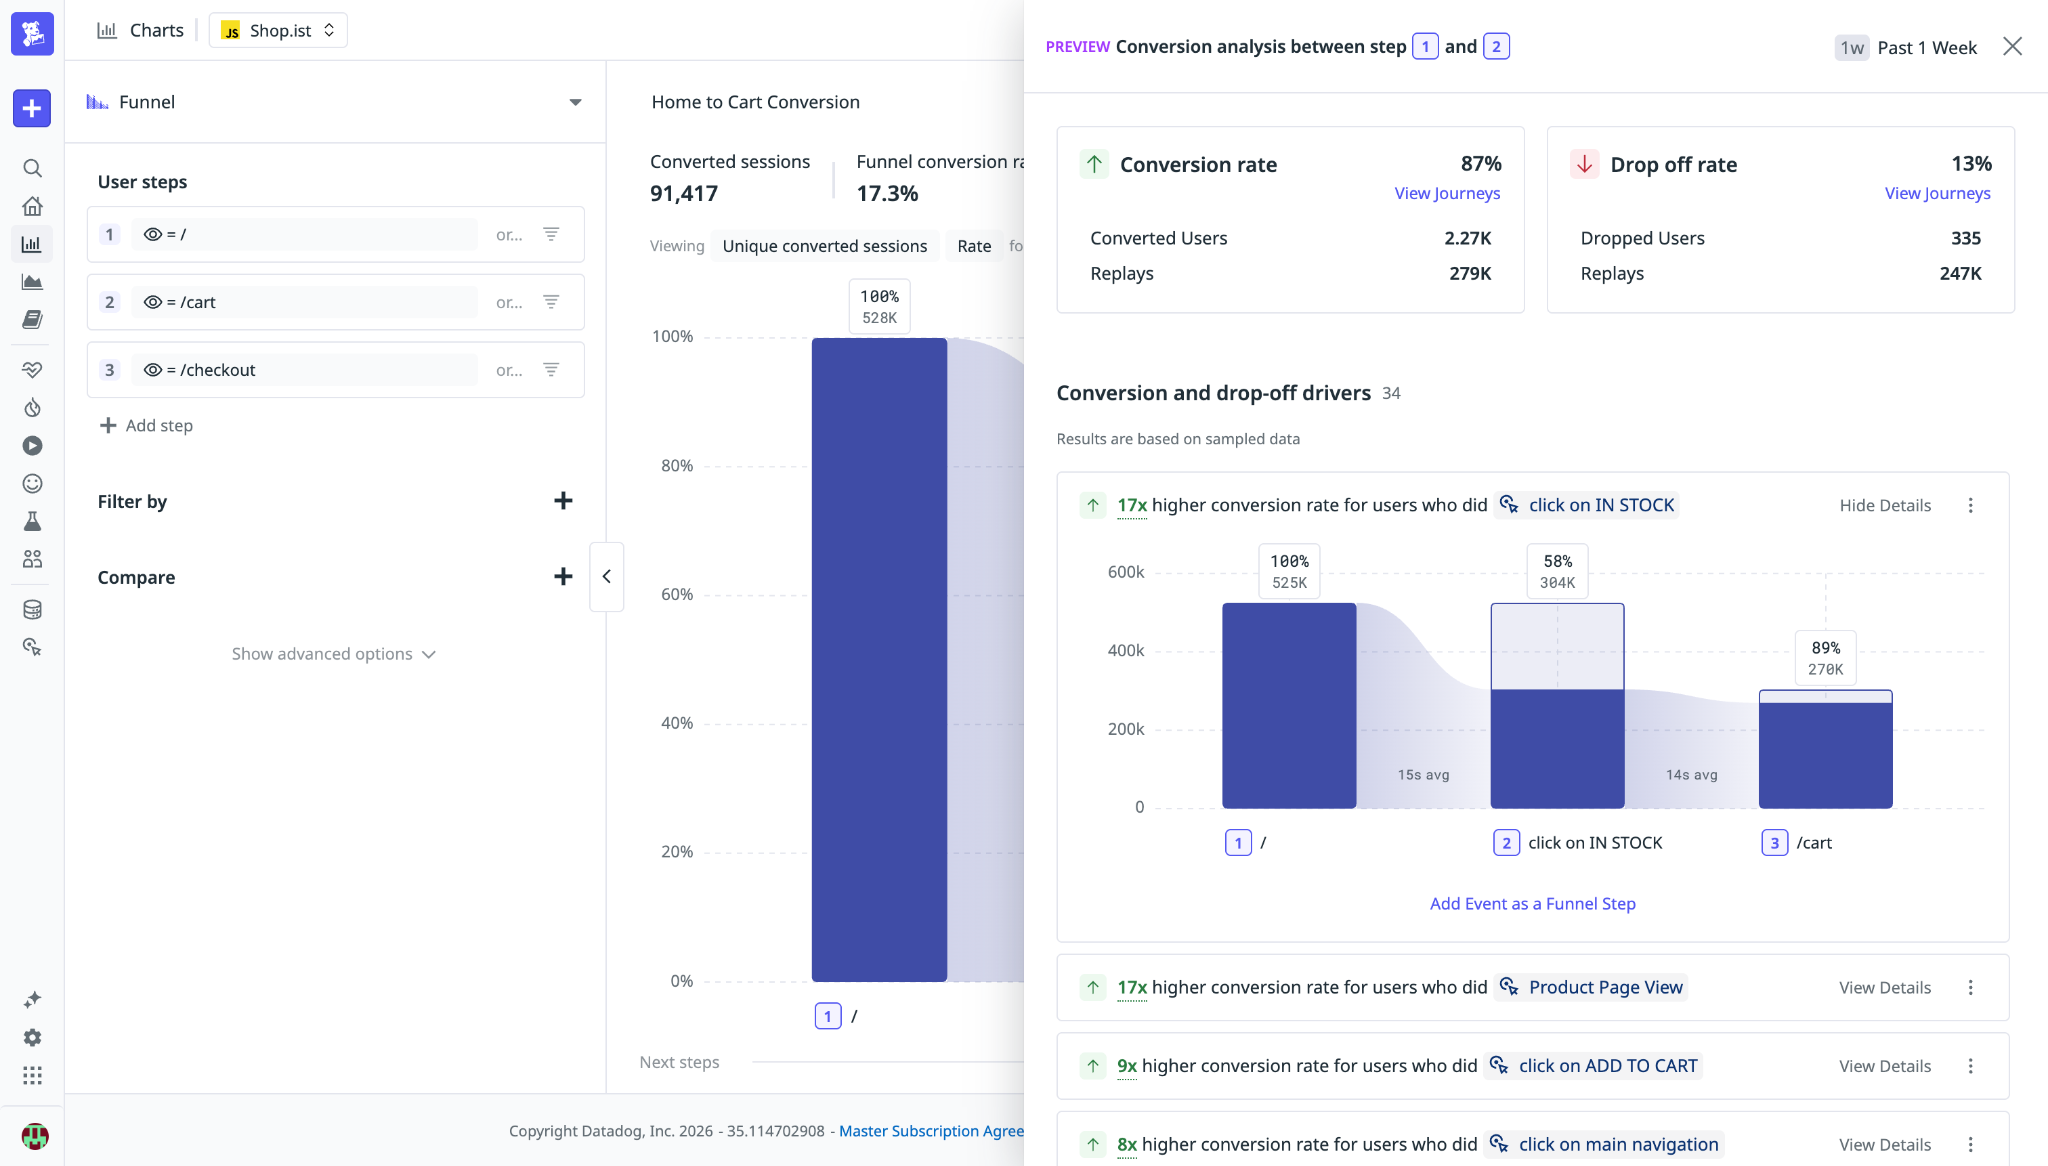Open the Charts breadcrumb tab
The image size is (2048, 1166).
click(141, 30)
